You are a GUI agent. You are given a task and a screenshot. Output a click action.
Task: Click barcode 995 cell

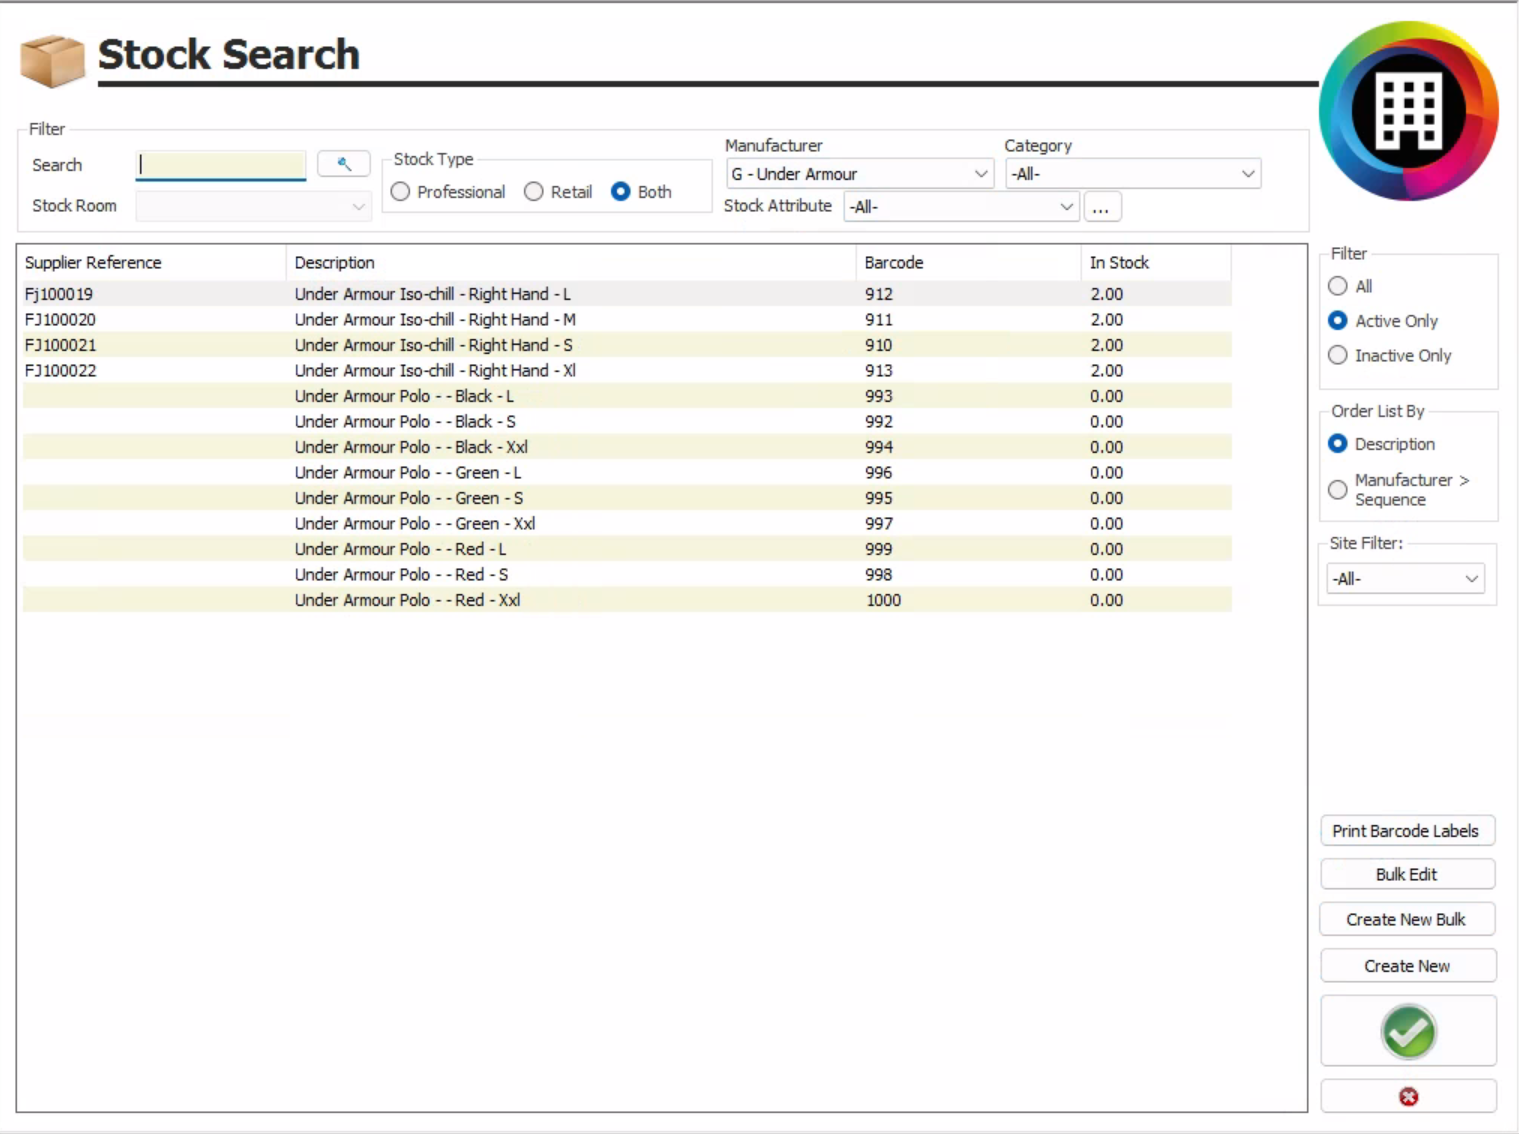tap(879, 498)
